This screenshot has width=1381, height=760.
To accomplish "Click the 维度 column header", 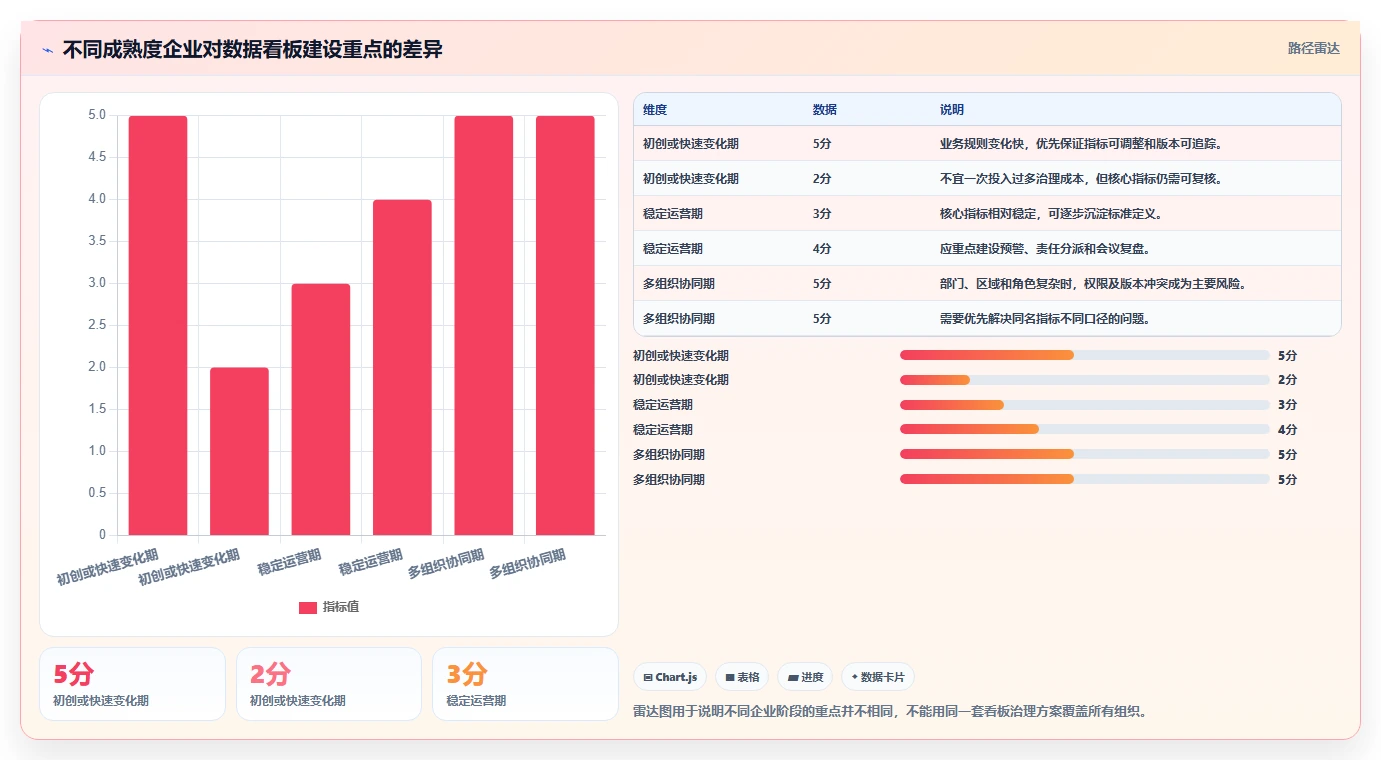I will [x=655, y=110].
